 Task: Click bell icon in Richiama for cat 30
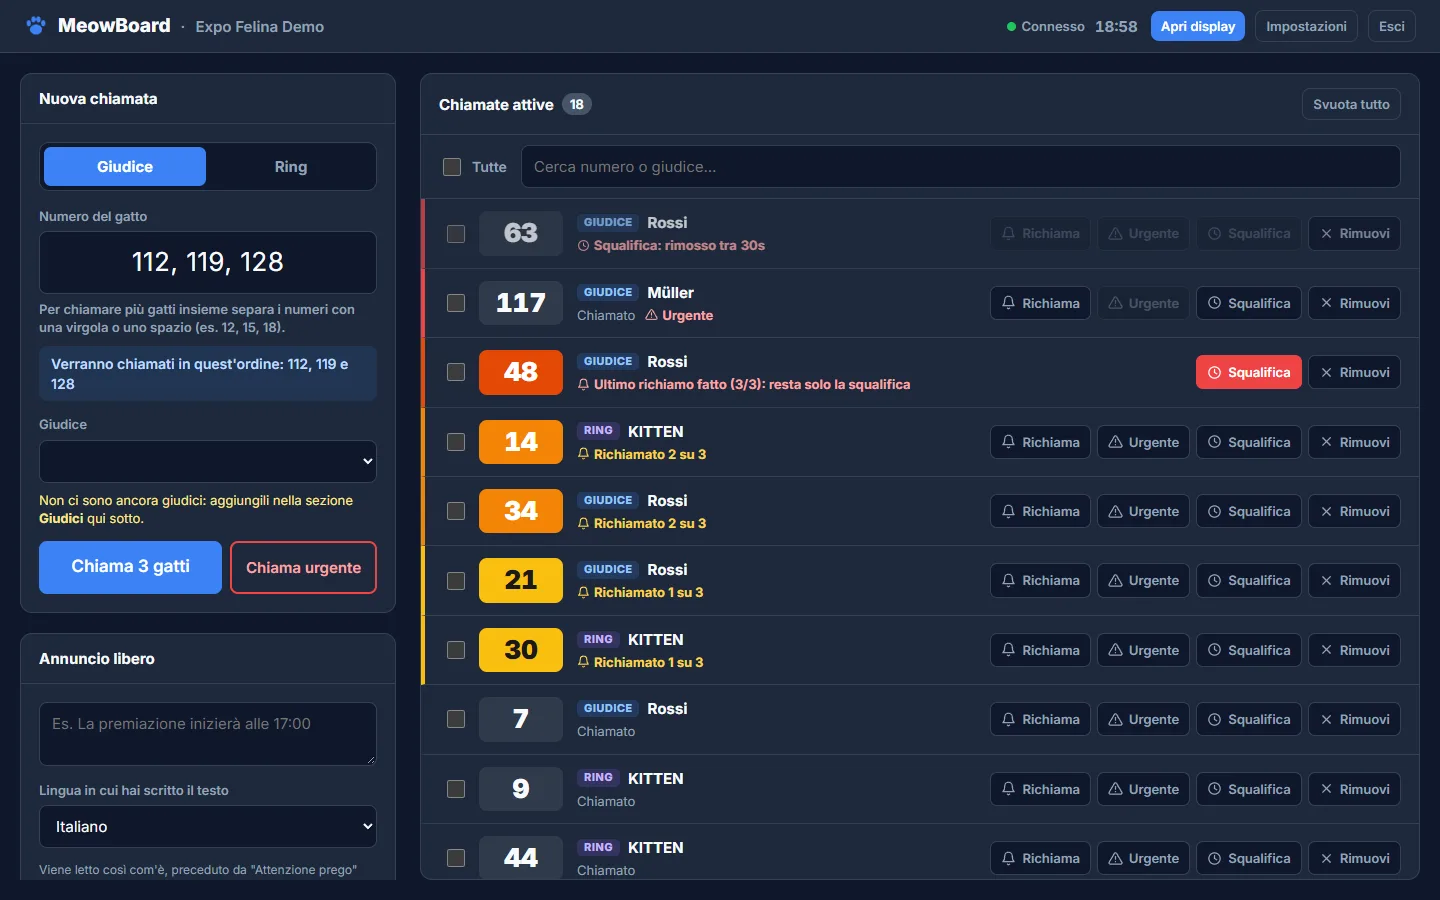tap(1008, 650)
